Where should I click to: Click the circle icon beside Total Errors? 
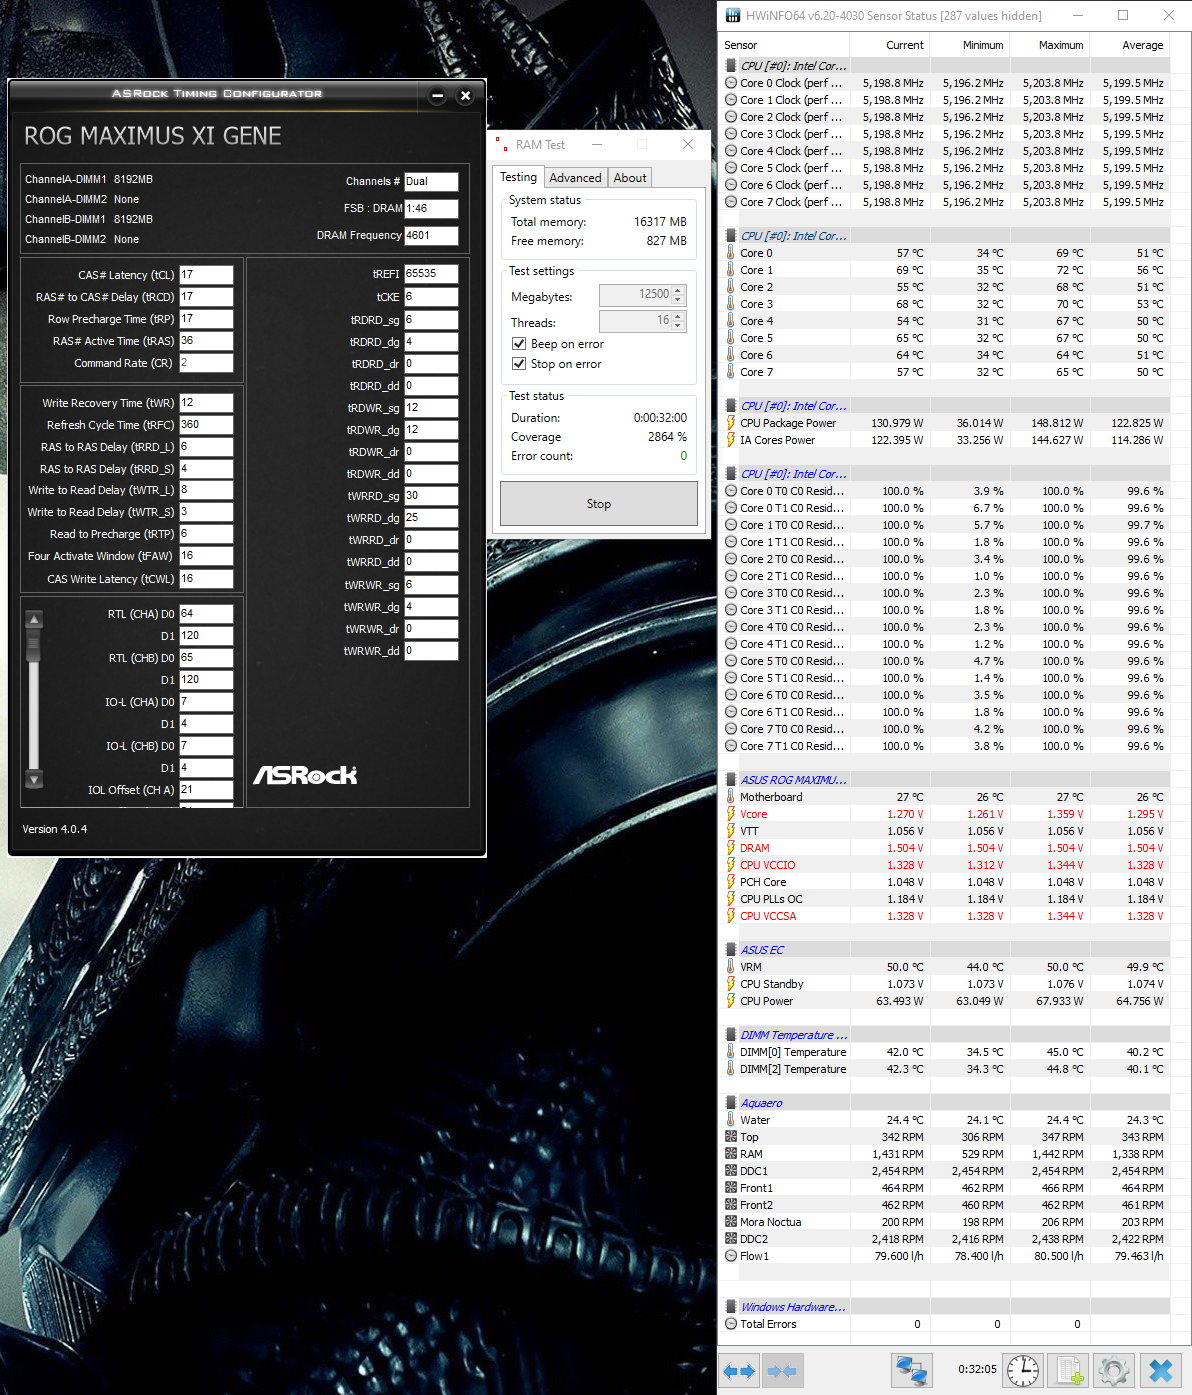(731, 1324)
